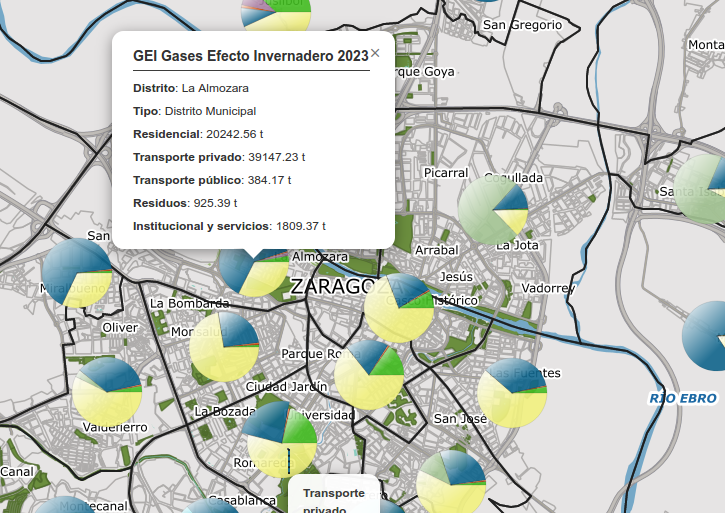Select the partial pie chart at top edge
Image resolution: width=725 pixels, height=513 pixels.
coord(277,10)
